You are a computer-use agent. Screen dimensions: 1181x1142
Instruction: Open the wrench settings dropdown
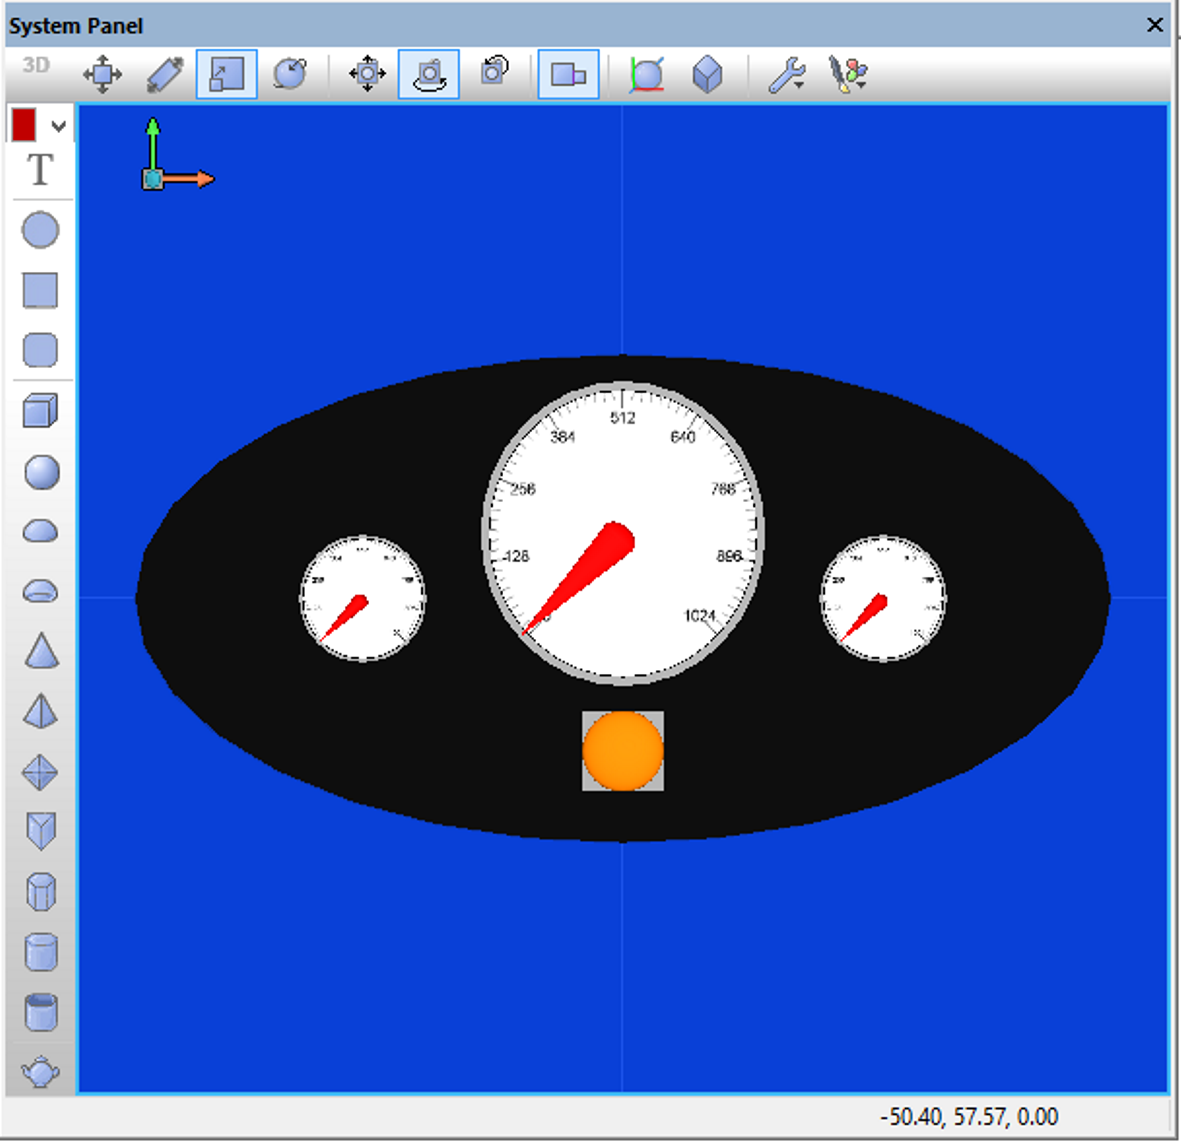tap(787, 74)
